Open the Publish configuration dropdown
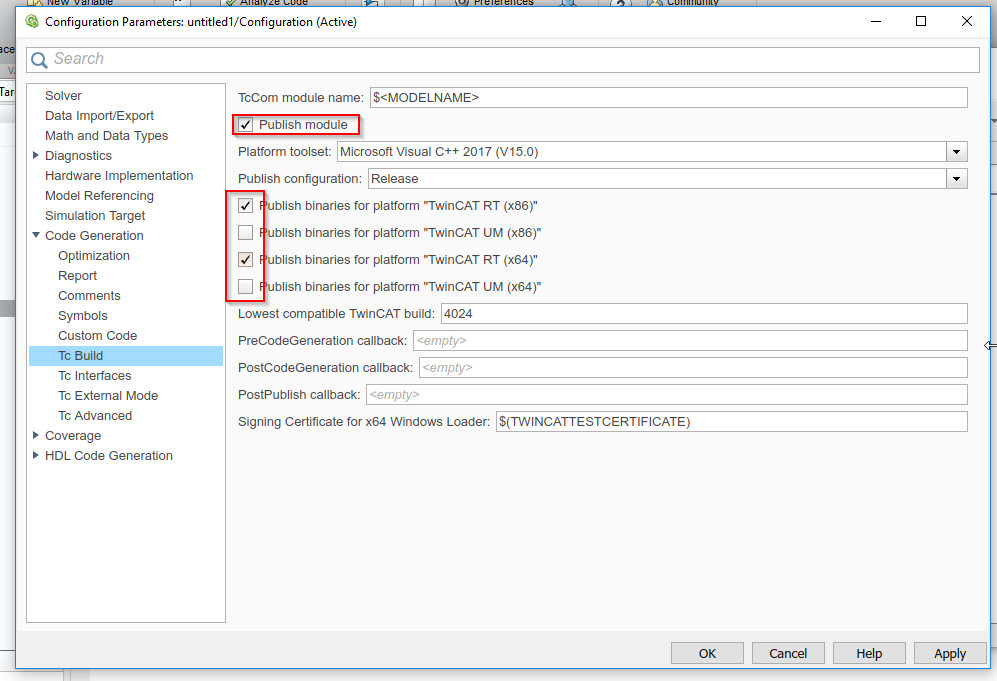This screenshot has height=681, width=997. 956,179
